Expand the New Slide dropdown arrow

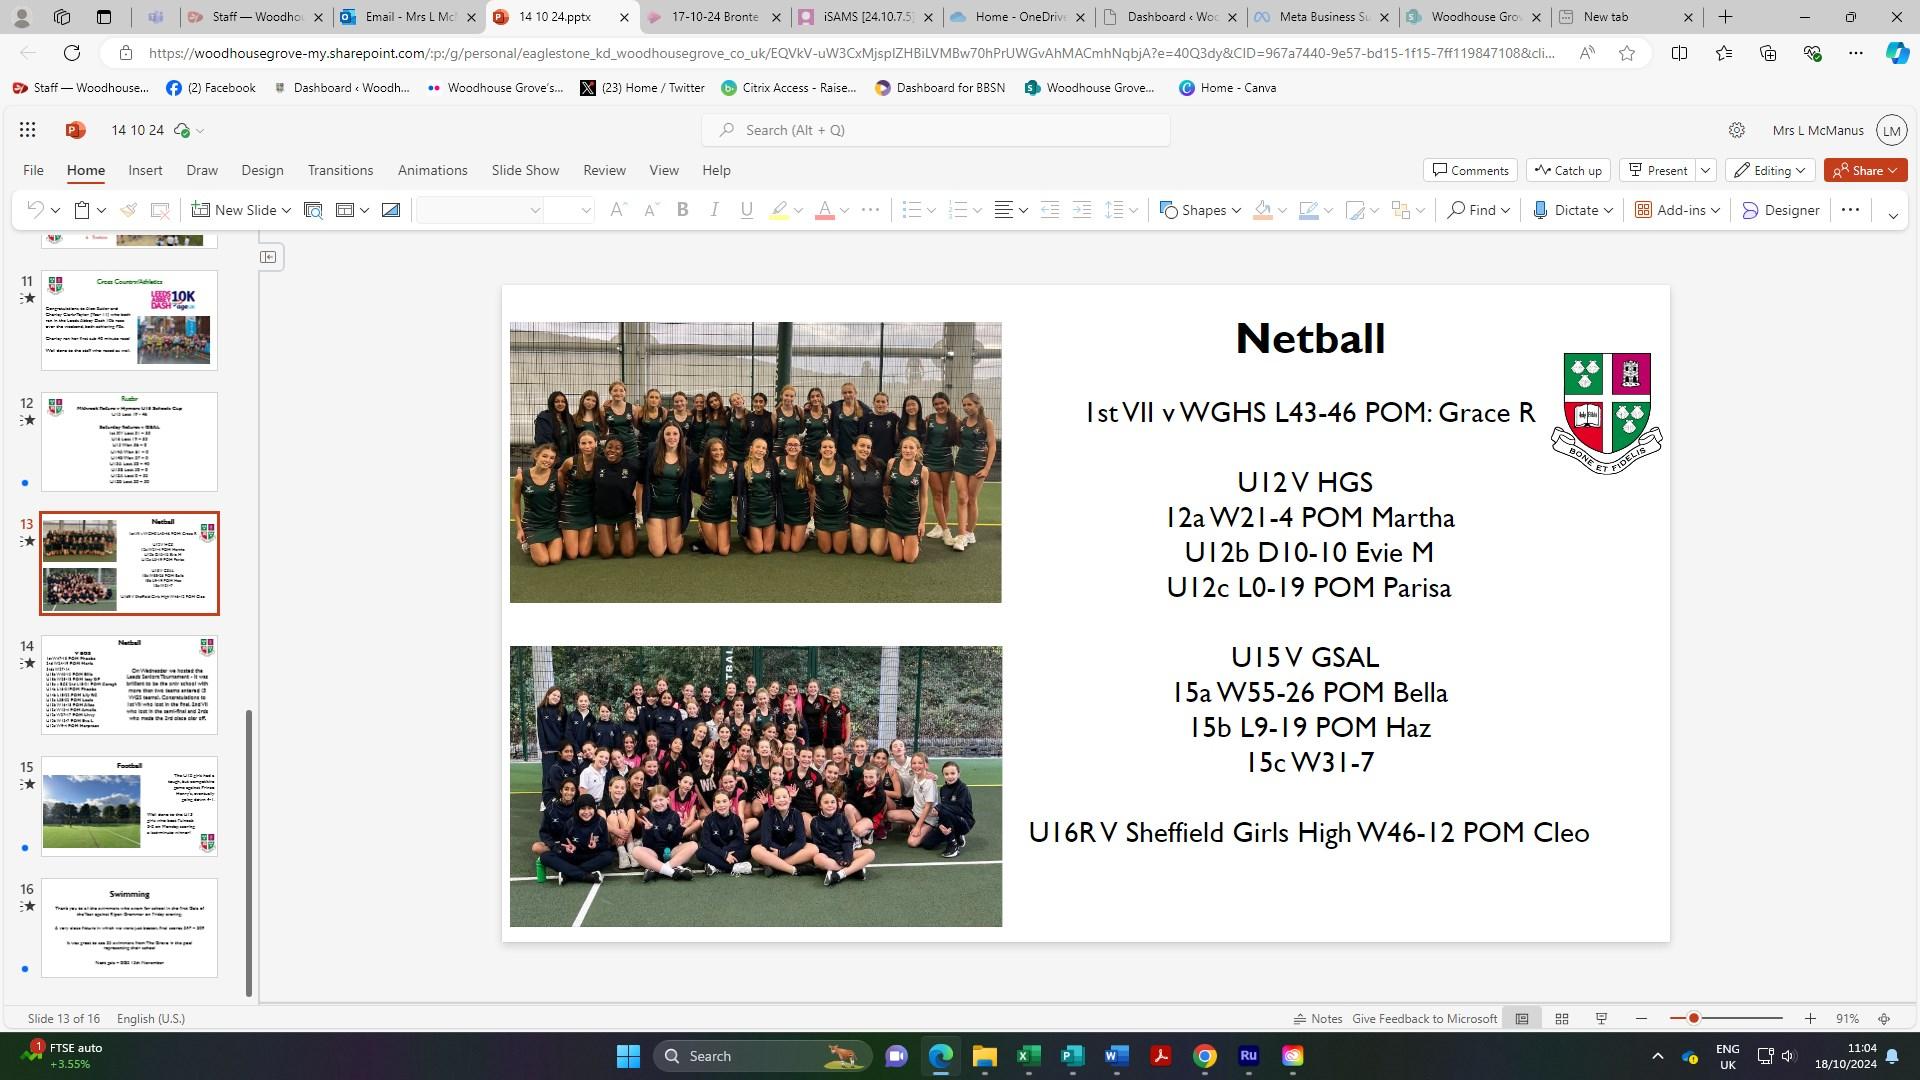pos(286,210)
